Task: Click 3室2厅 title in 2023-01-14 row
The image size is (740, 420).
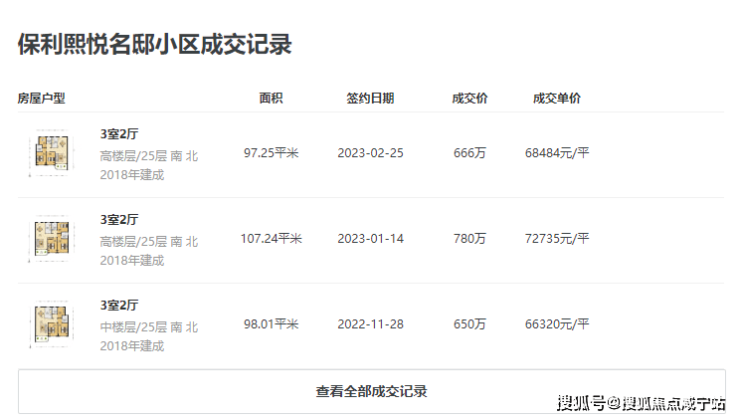Action: [x=119, y=219]
